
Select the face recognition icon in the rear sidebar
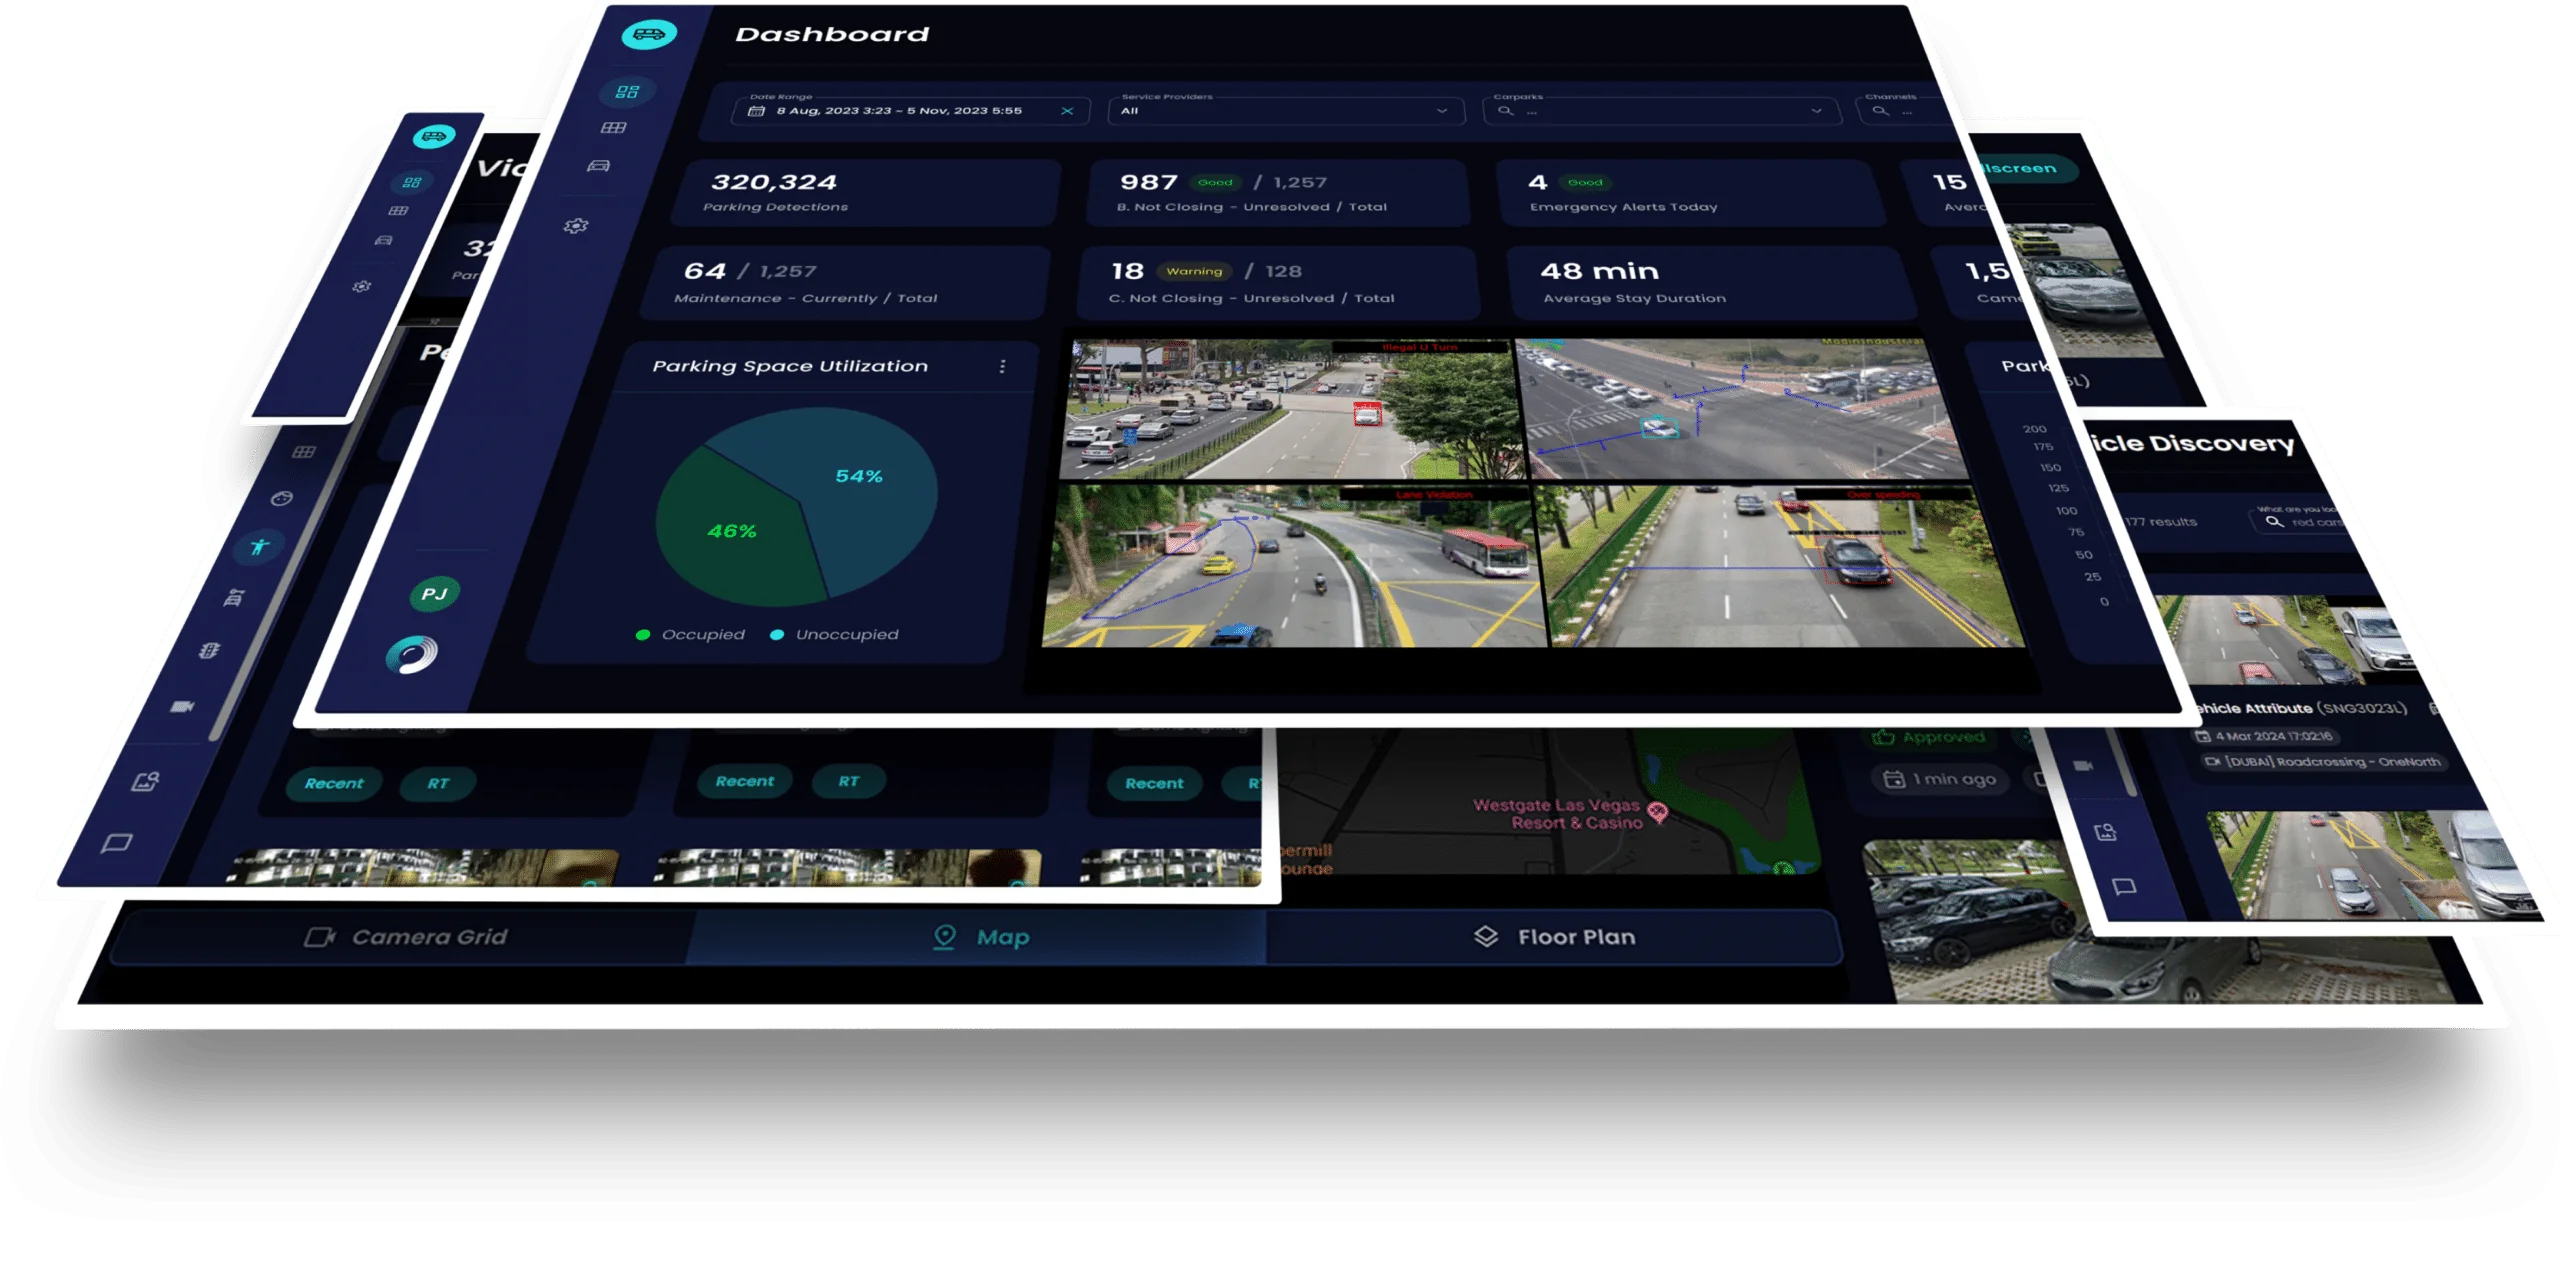[282, 498]
